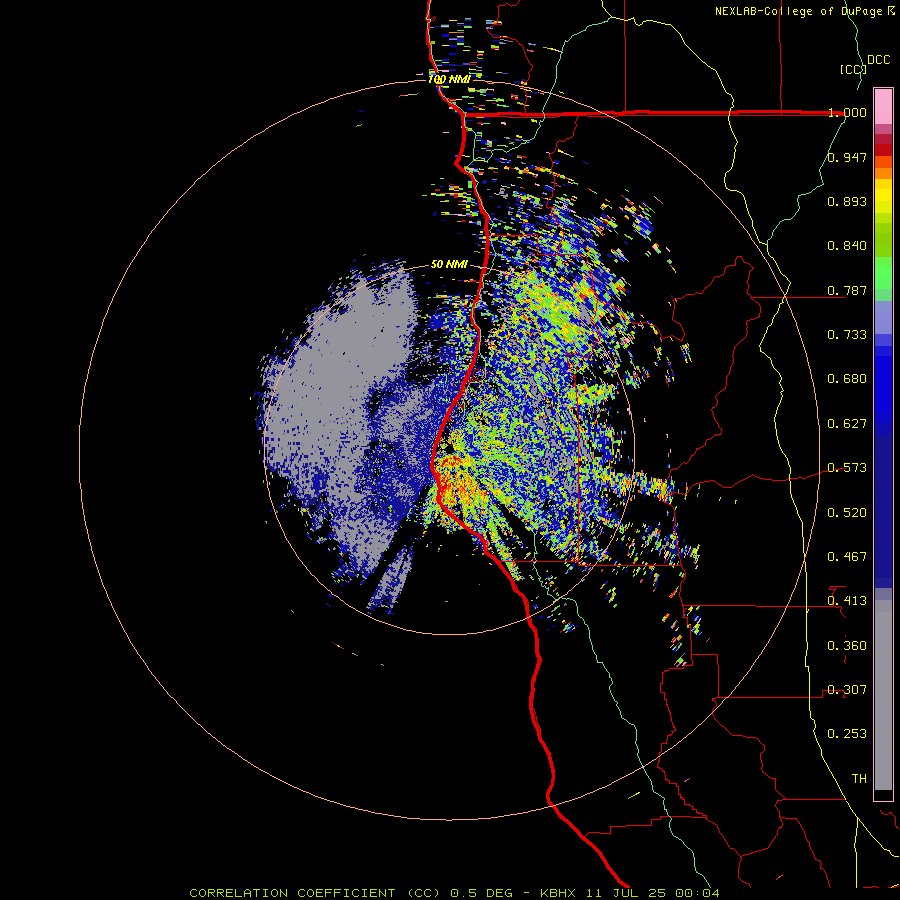Click the 0.627 scale value
The height and width of the screenshot is (900, 900).
tap(847, 424)
